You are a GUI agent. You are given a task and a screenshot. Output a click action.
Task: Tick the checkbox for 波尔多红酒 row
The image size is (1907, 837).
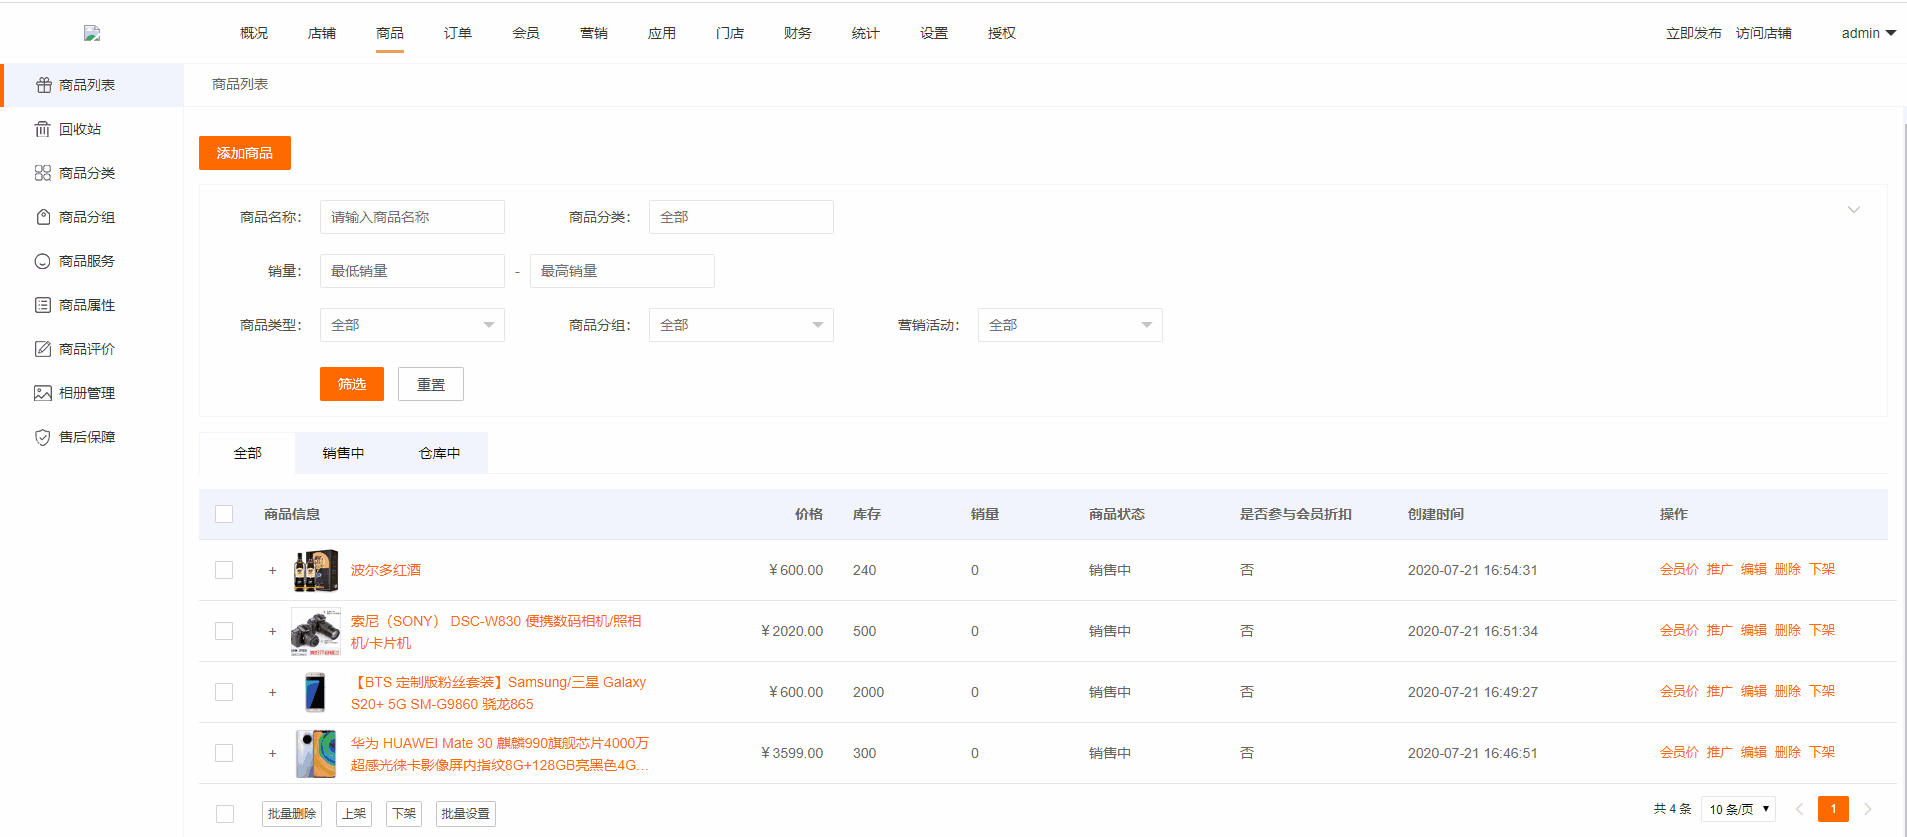pyautogui.click(x=224, y=570)
